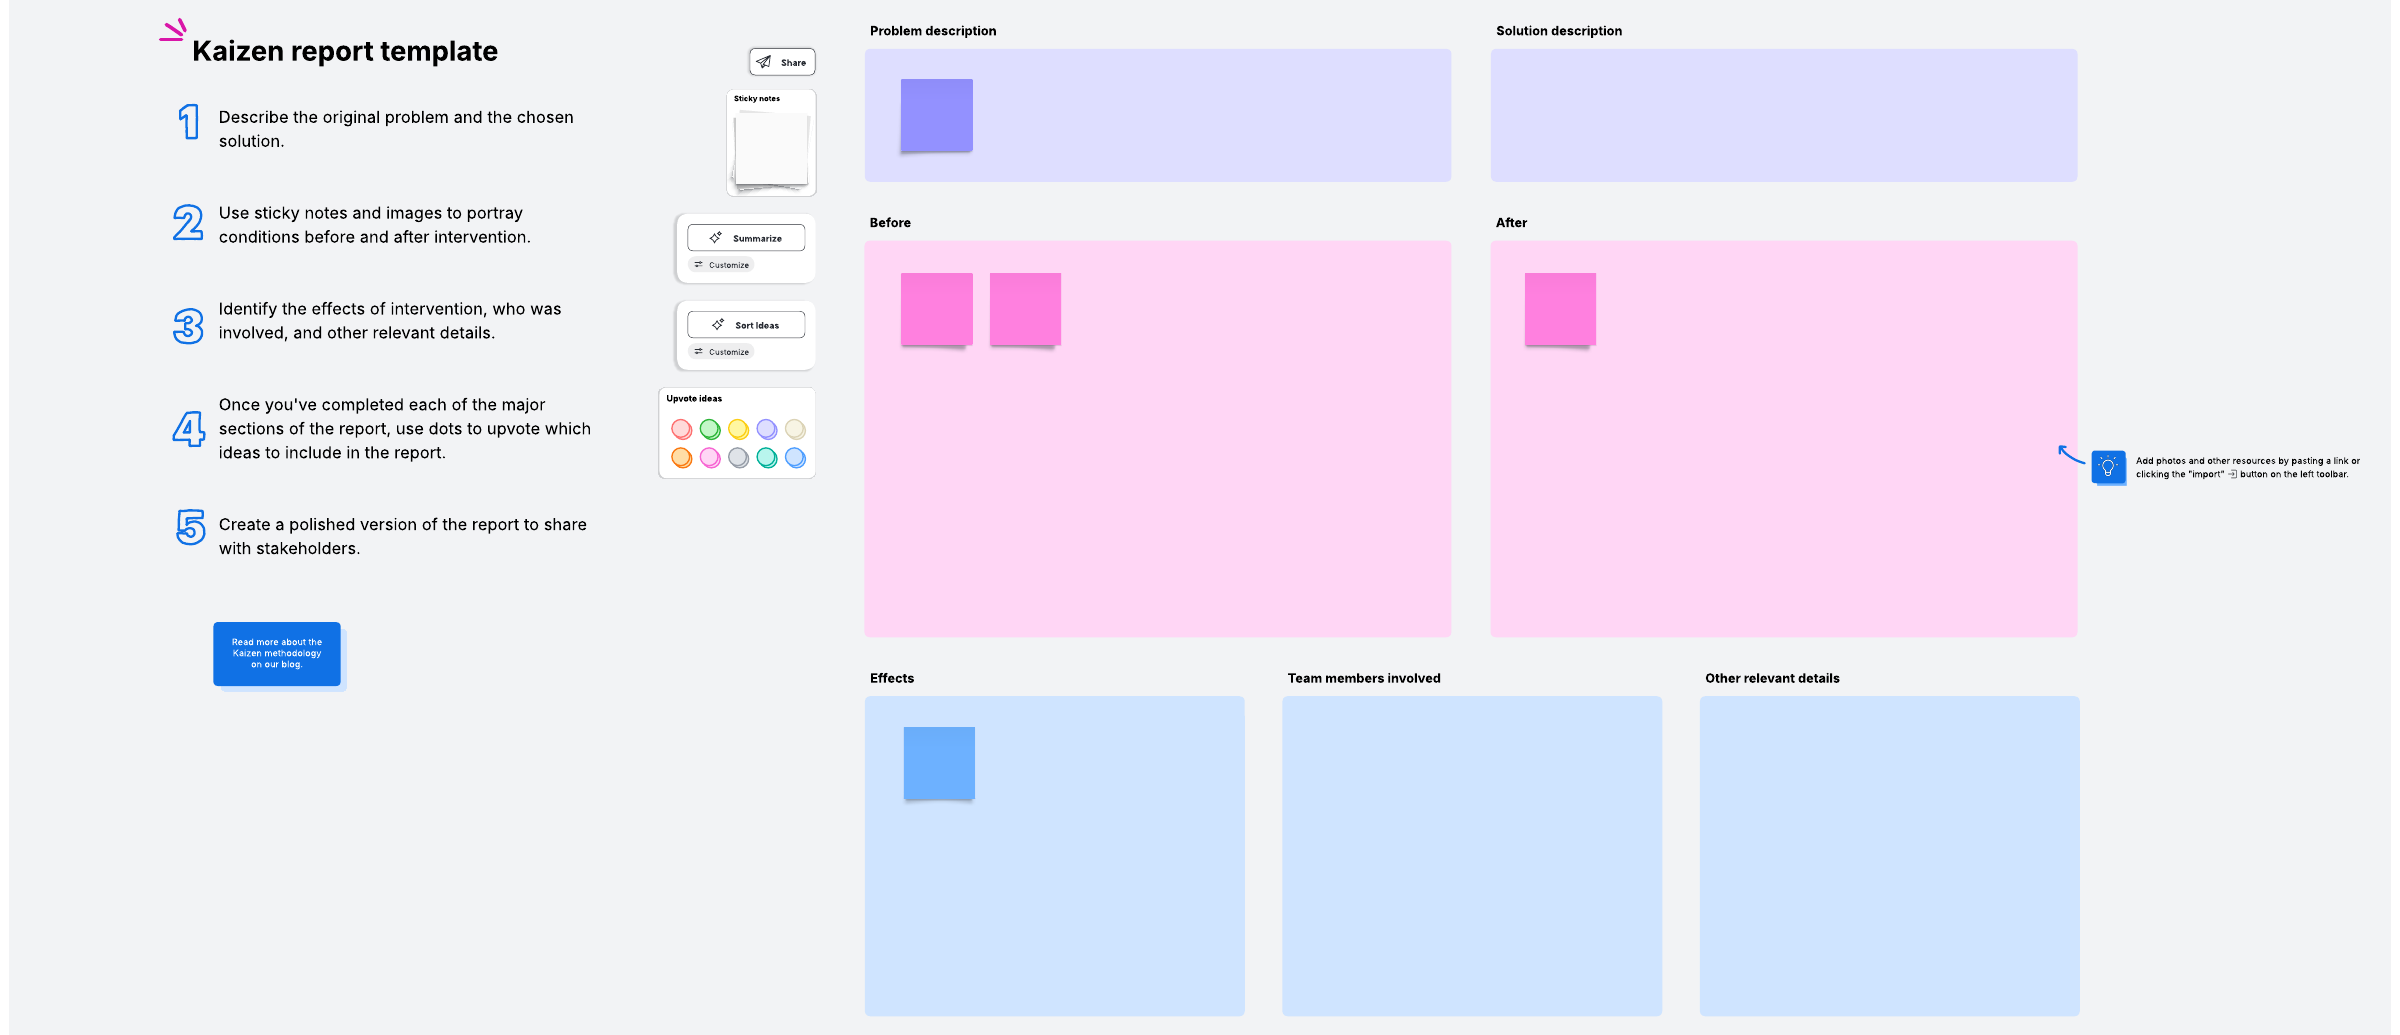Select the purple sticky note in Problem description
This screenshot has height=1035, width=2400.
click(937, 116)
